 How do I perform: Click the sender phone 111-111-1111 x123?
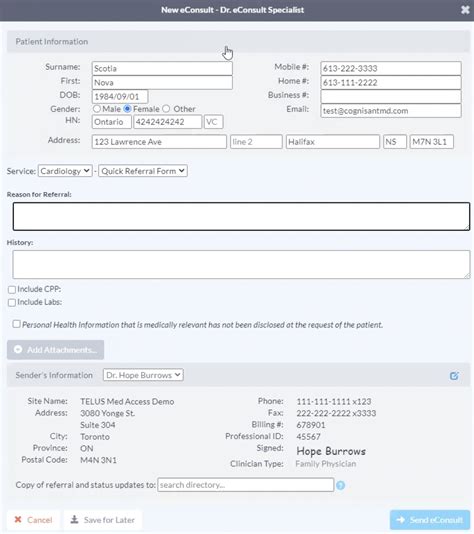tap(334, 402)
